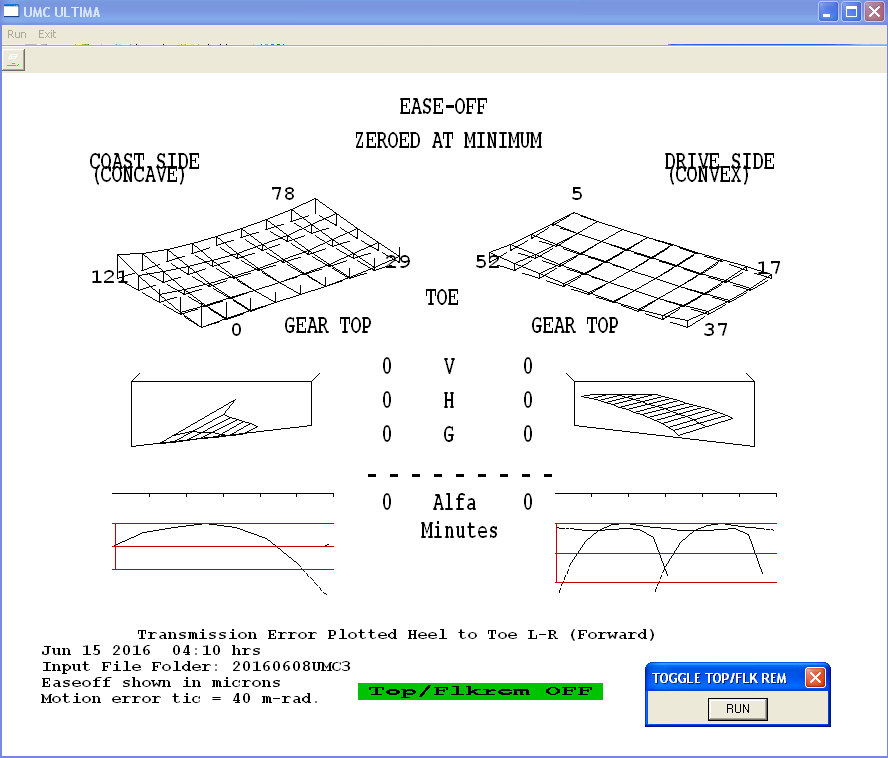
Task: Minimize the UMC ULTIMA window
Action: pos(828,12)
